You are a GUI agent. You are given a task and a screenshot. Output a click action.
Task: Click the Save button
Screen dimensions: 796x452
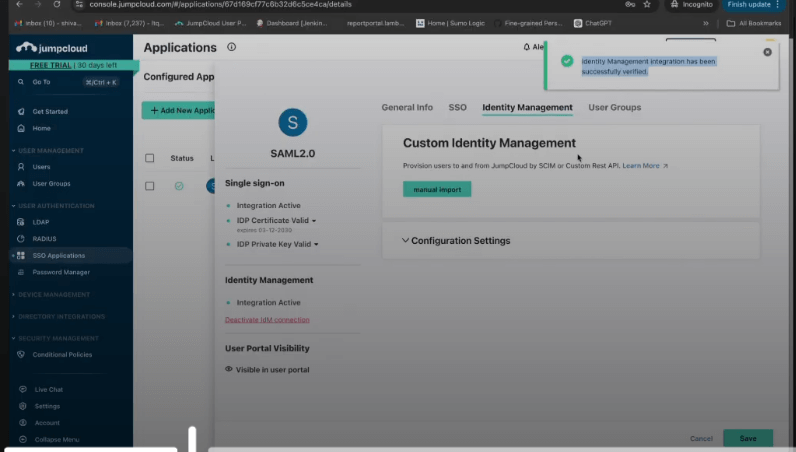(x=748, y=438)
